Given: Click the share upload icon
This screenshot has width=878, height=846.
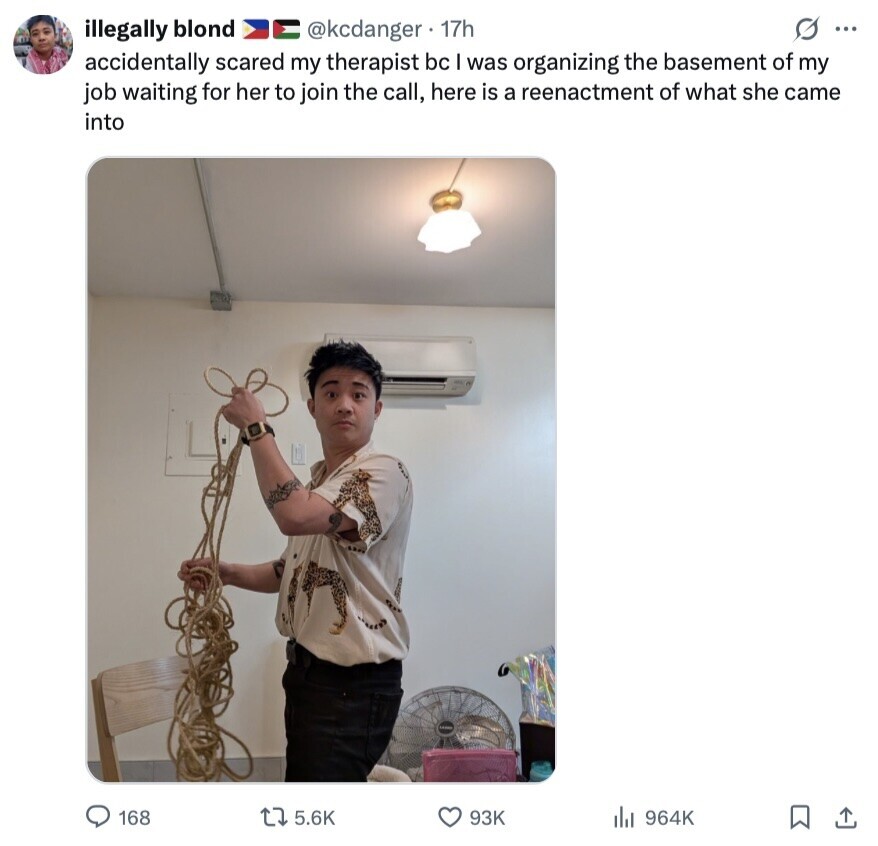Looking at the screenshot, I should (846, 817).
